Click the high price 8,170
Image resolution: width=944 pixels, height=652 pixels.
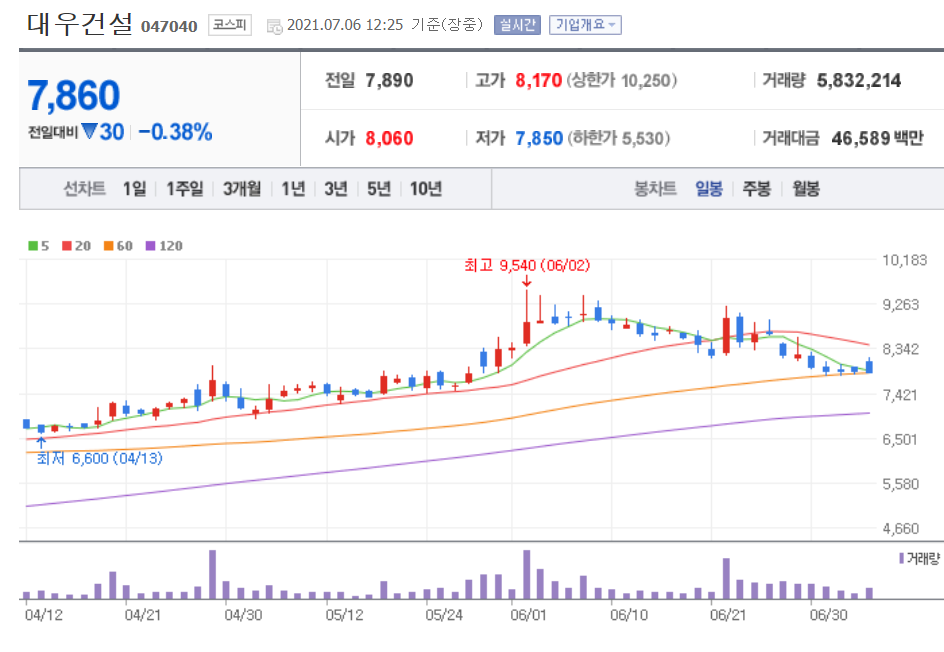[x=538, y=80]
